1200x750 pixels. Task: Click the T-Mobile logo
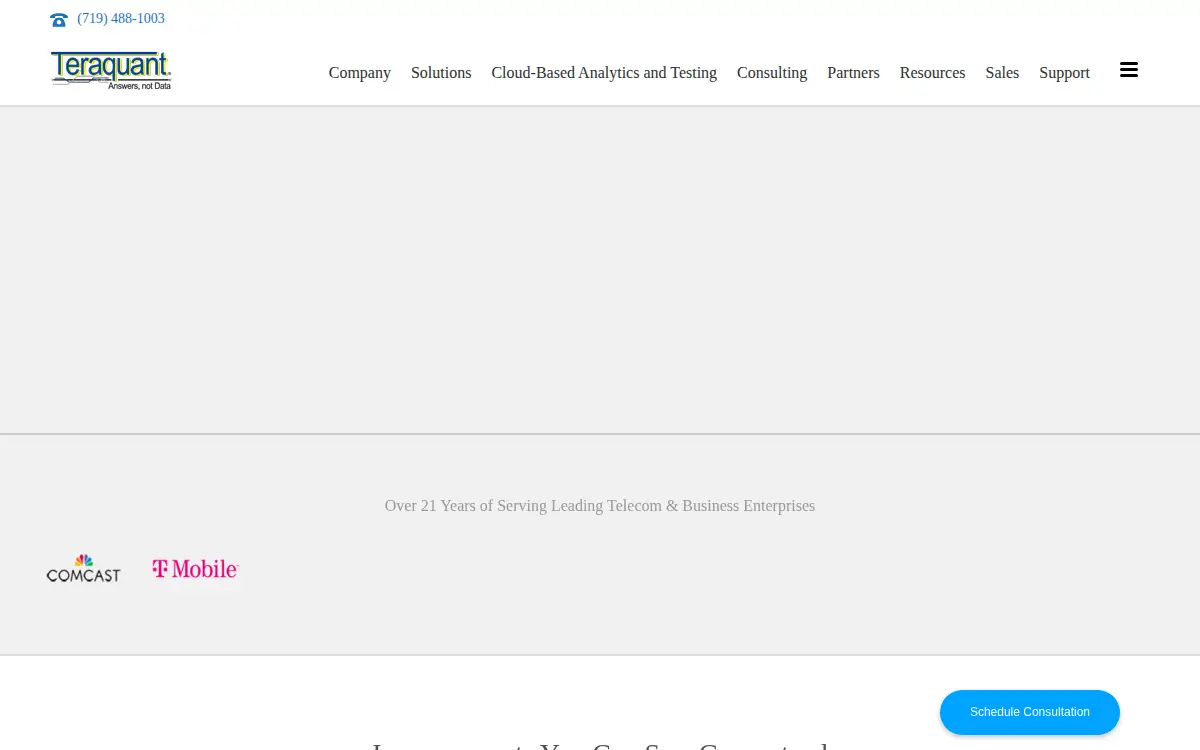click(x=196, y=569)
